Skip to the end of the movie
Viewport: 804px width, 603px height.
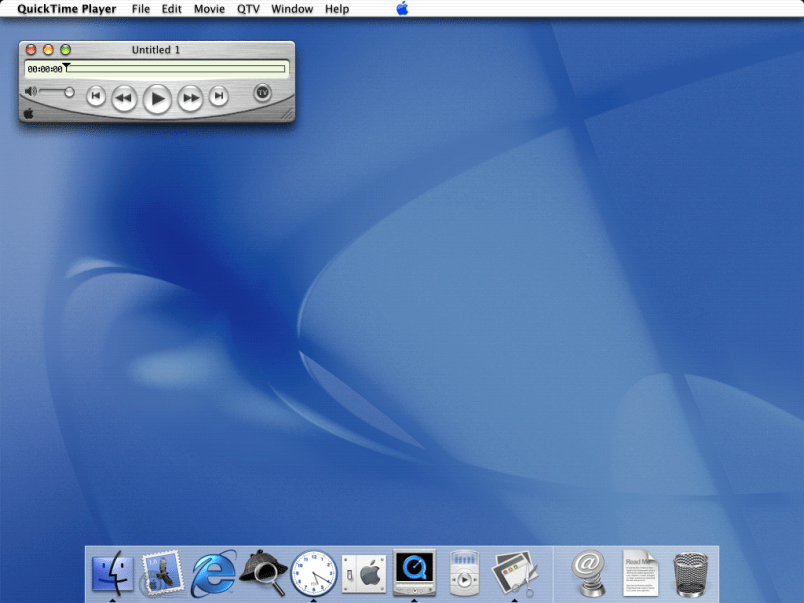coord(218,96)
